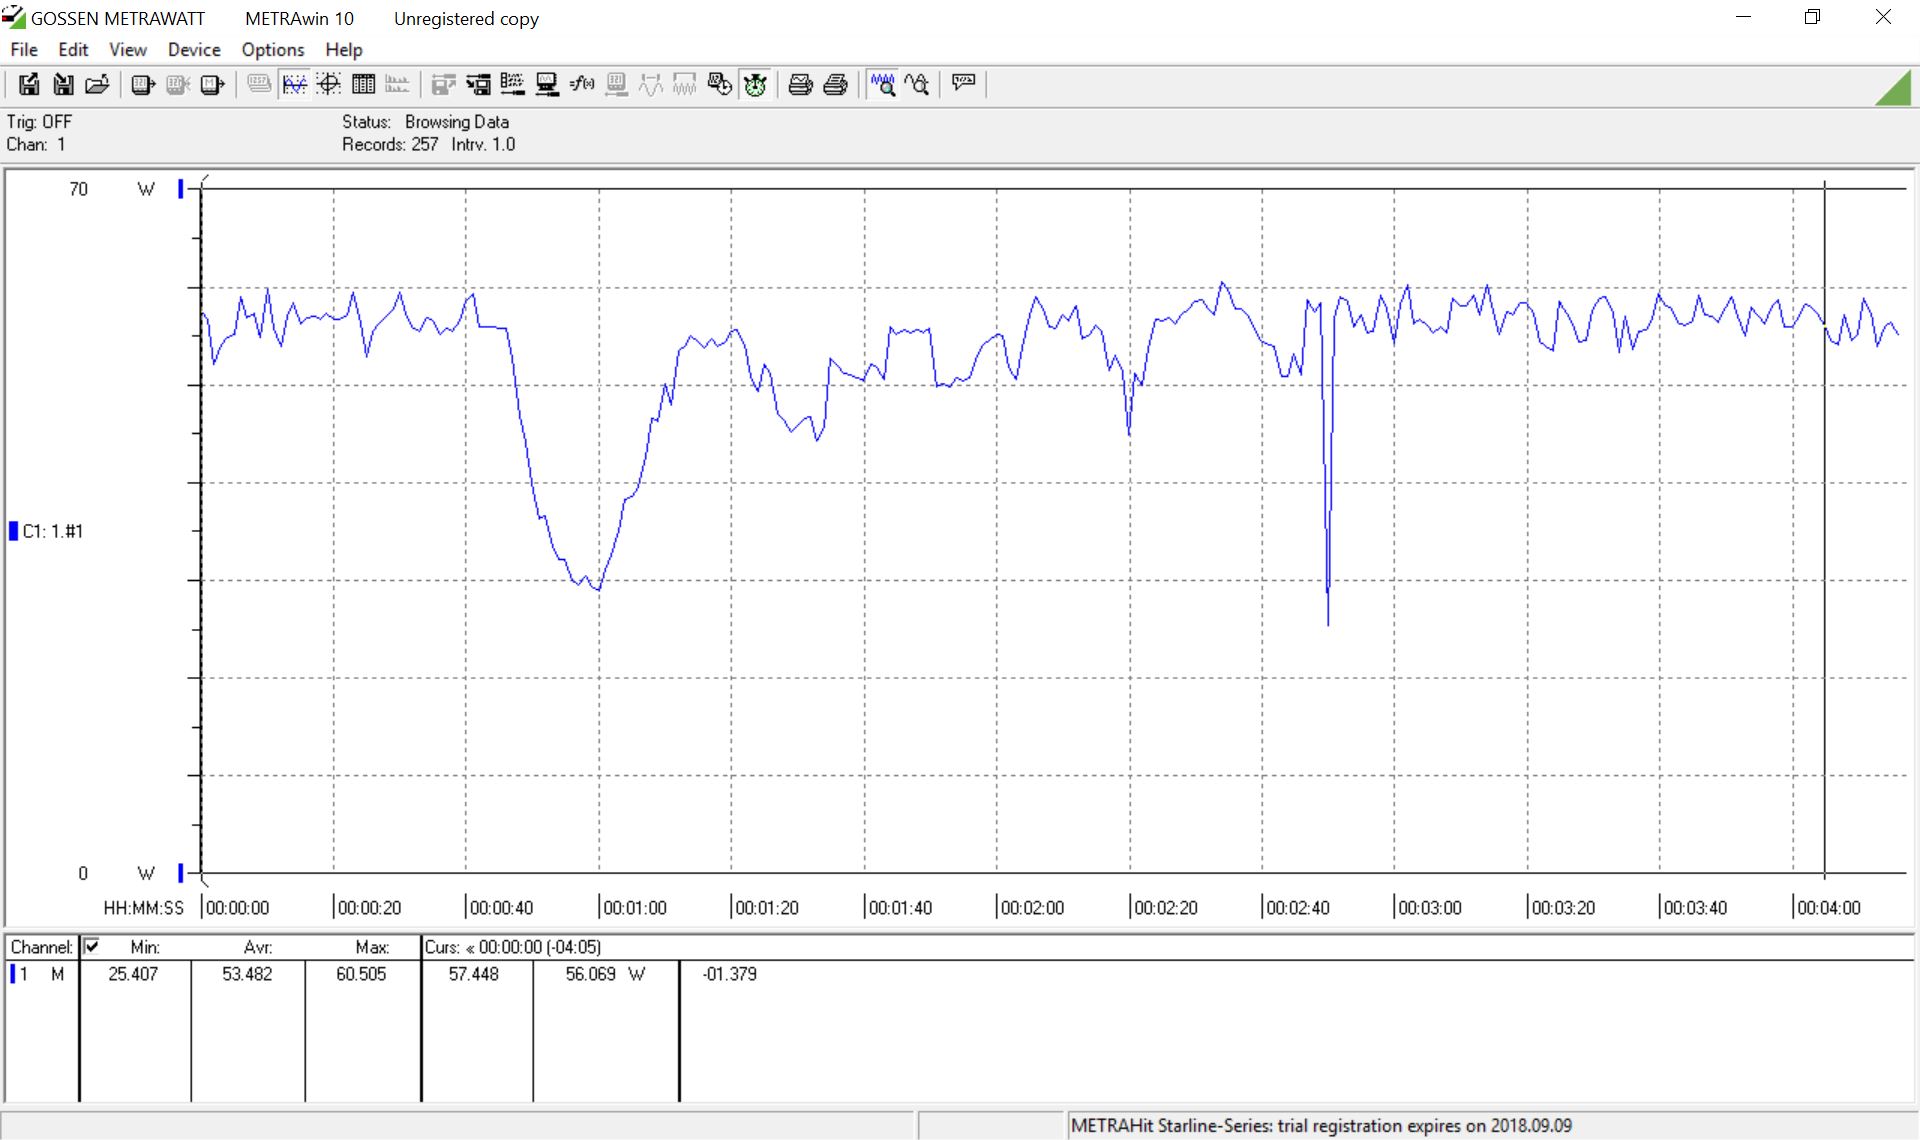Click the blue upper Y-axis marker at 70 W

tap(181, 188)
